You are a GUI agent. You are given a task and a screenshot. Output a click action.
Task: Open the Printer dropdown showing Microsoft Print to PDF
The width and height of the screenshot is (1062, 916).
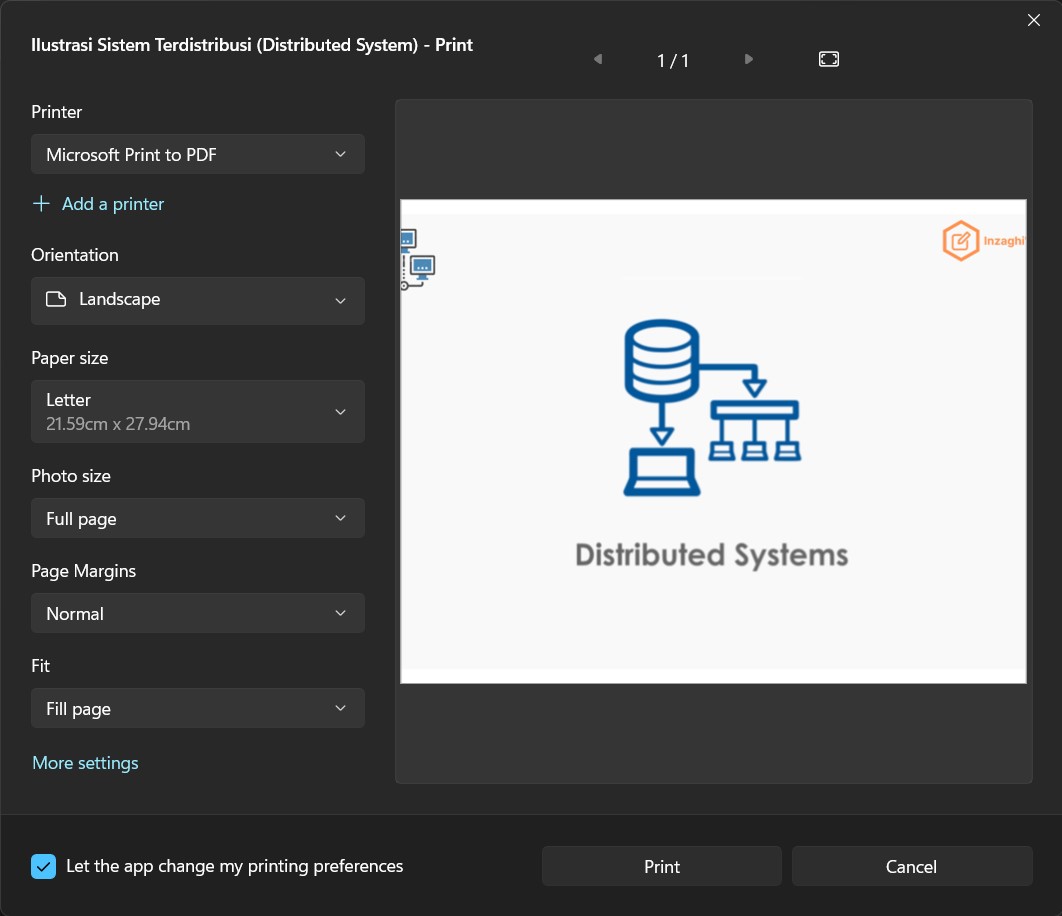click(198, 154)
